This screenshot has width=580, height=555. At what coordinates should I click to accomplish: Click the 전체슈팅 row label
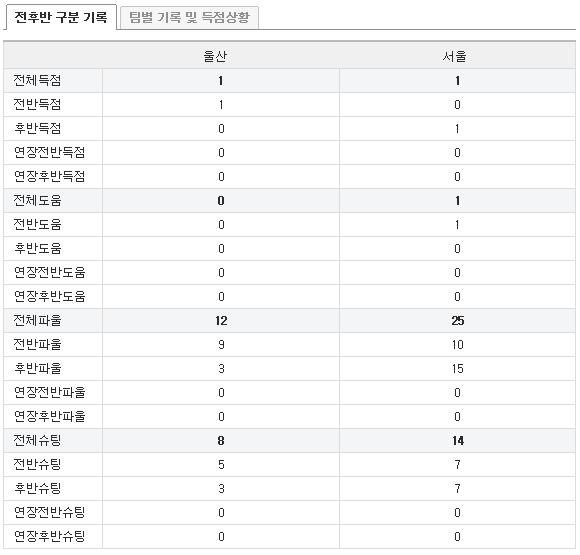(37, 441)
